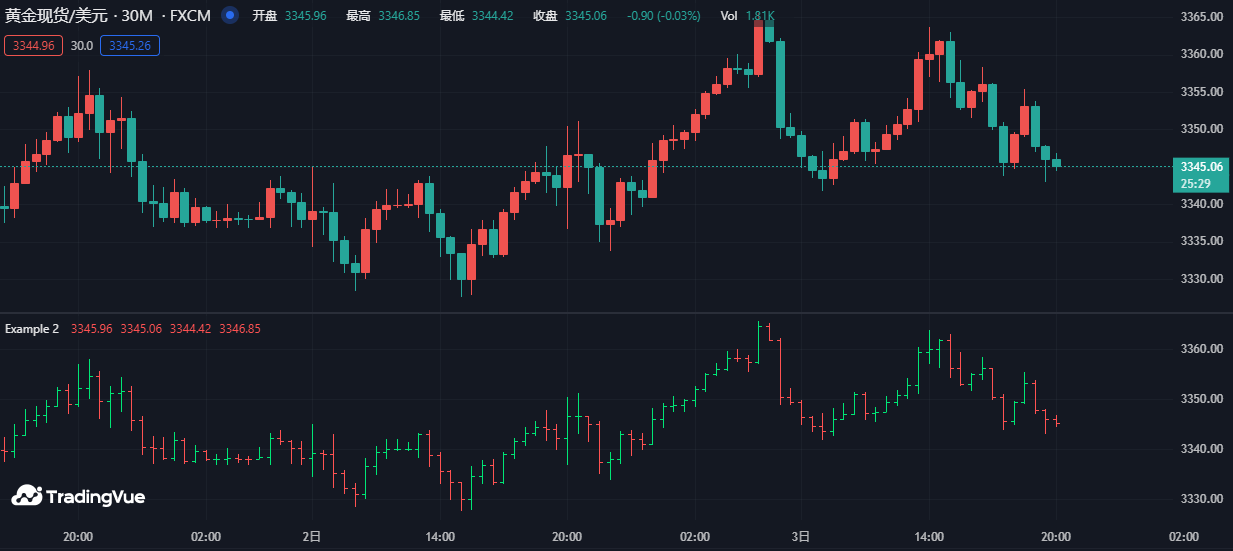Image resolution: width=1233 pixels, height=551 pixels.
Task: Click the red sell price 3344.96
Action: pos(35,46)
